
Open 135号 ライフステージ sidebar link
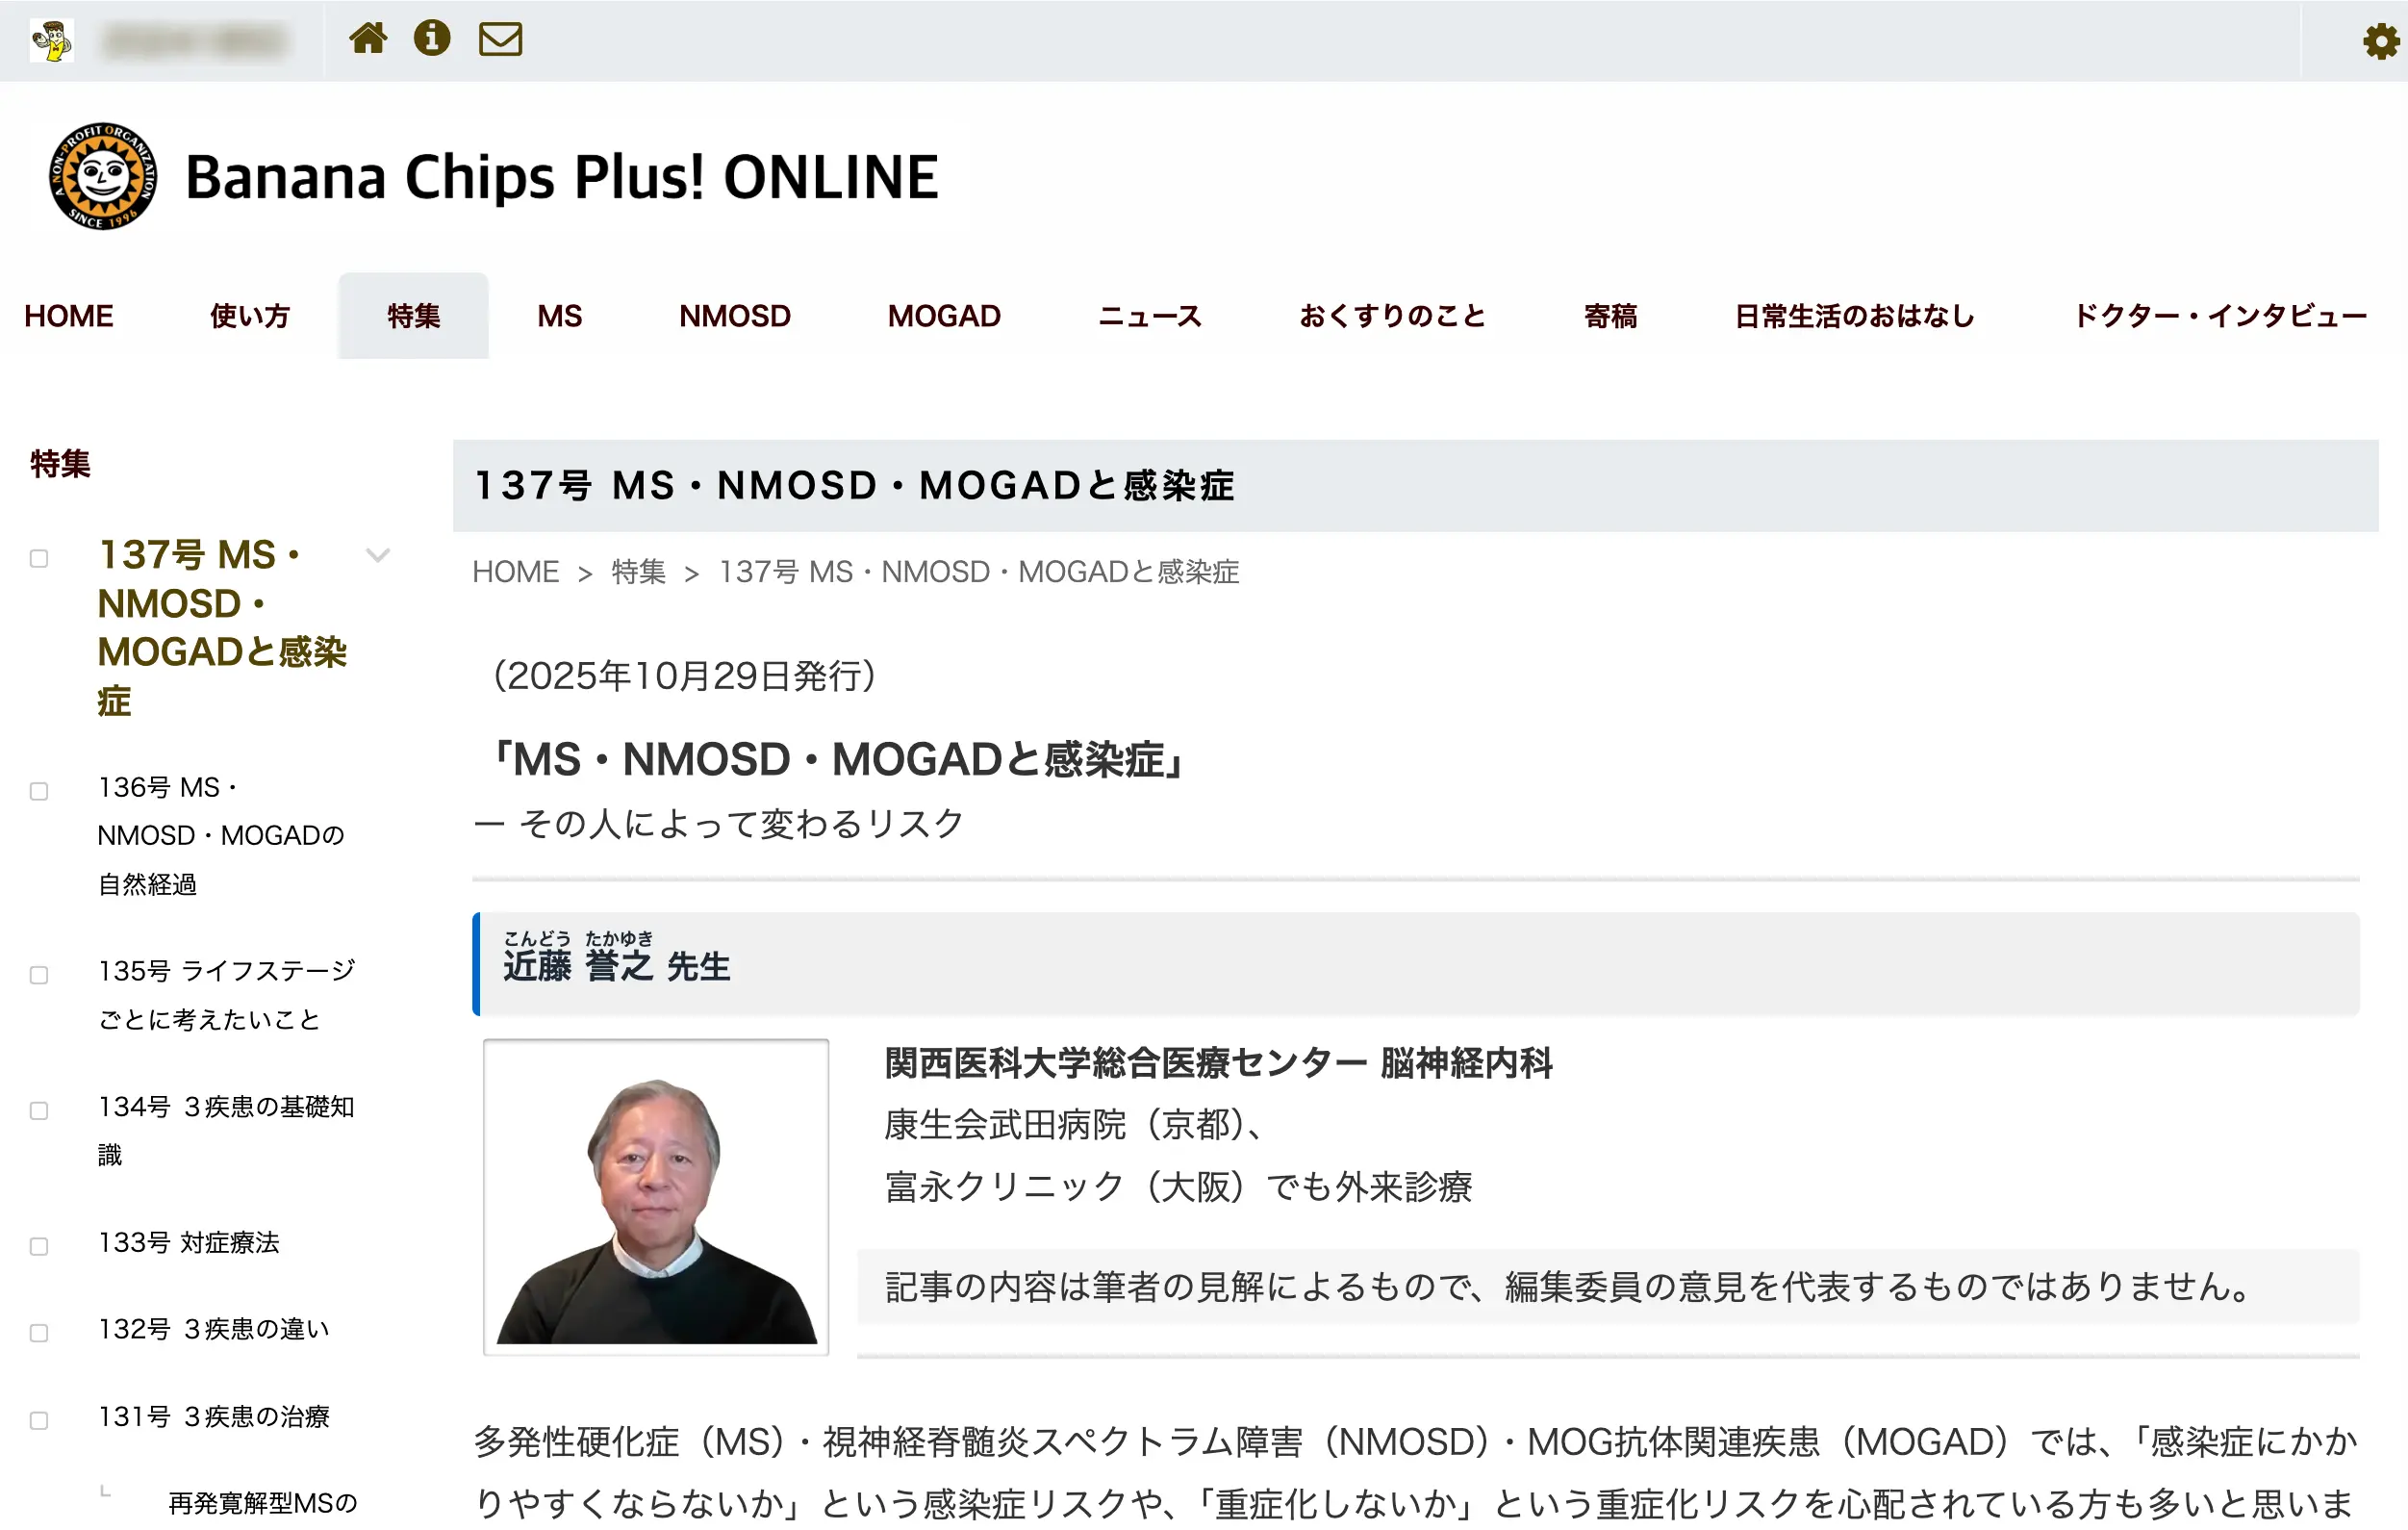coord(226,995)
